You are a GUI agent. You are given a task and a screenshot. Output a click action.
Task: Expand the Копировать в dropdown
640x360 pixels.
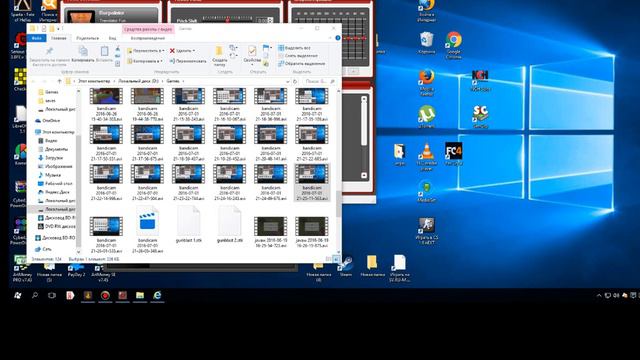coord(162,61)
